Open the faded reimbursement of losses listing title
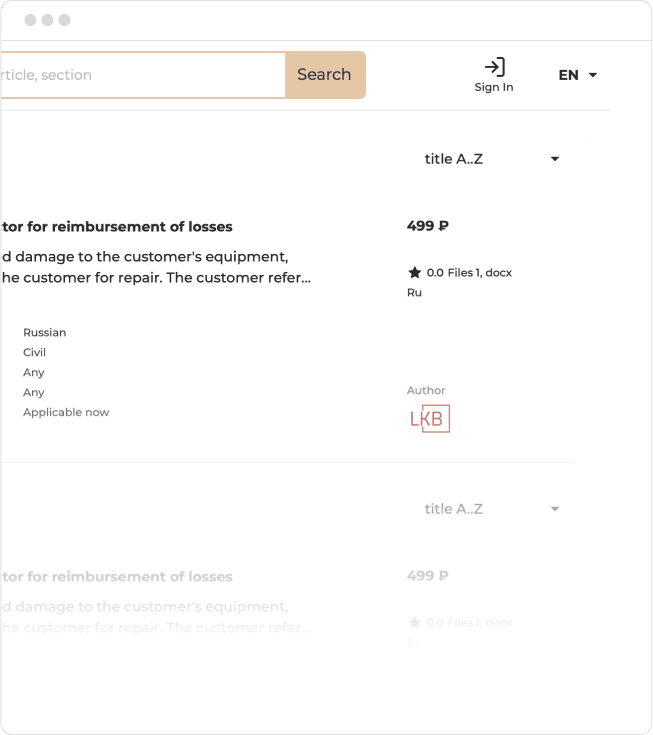The width and height of the screenshot is (653, 735). (116, 576)
